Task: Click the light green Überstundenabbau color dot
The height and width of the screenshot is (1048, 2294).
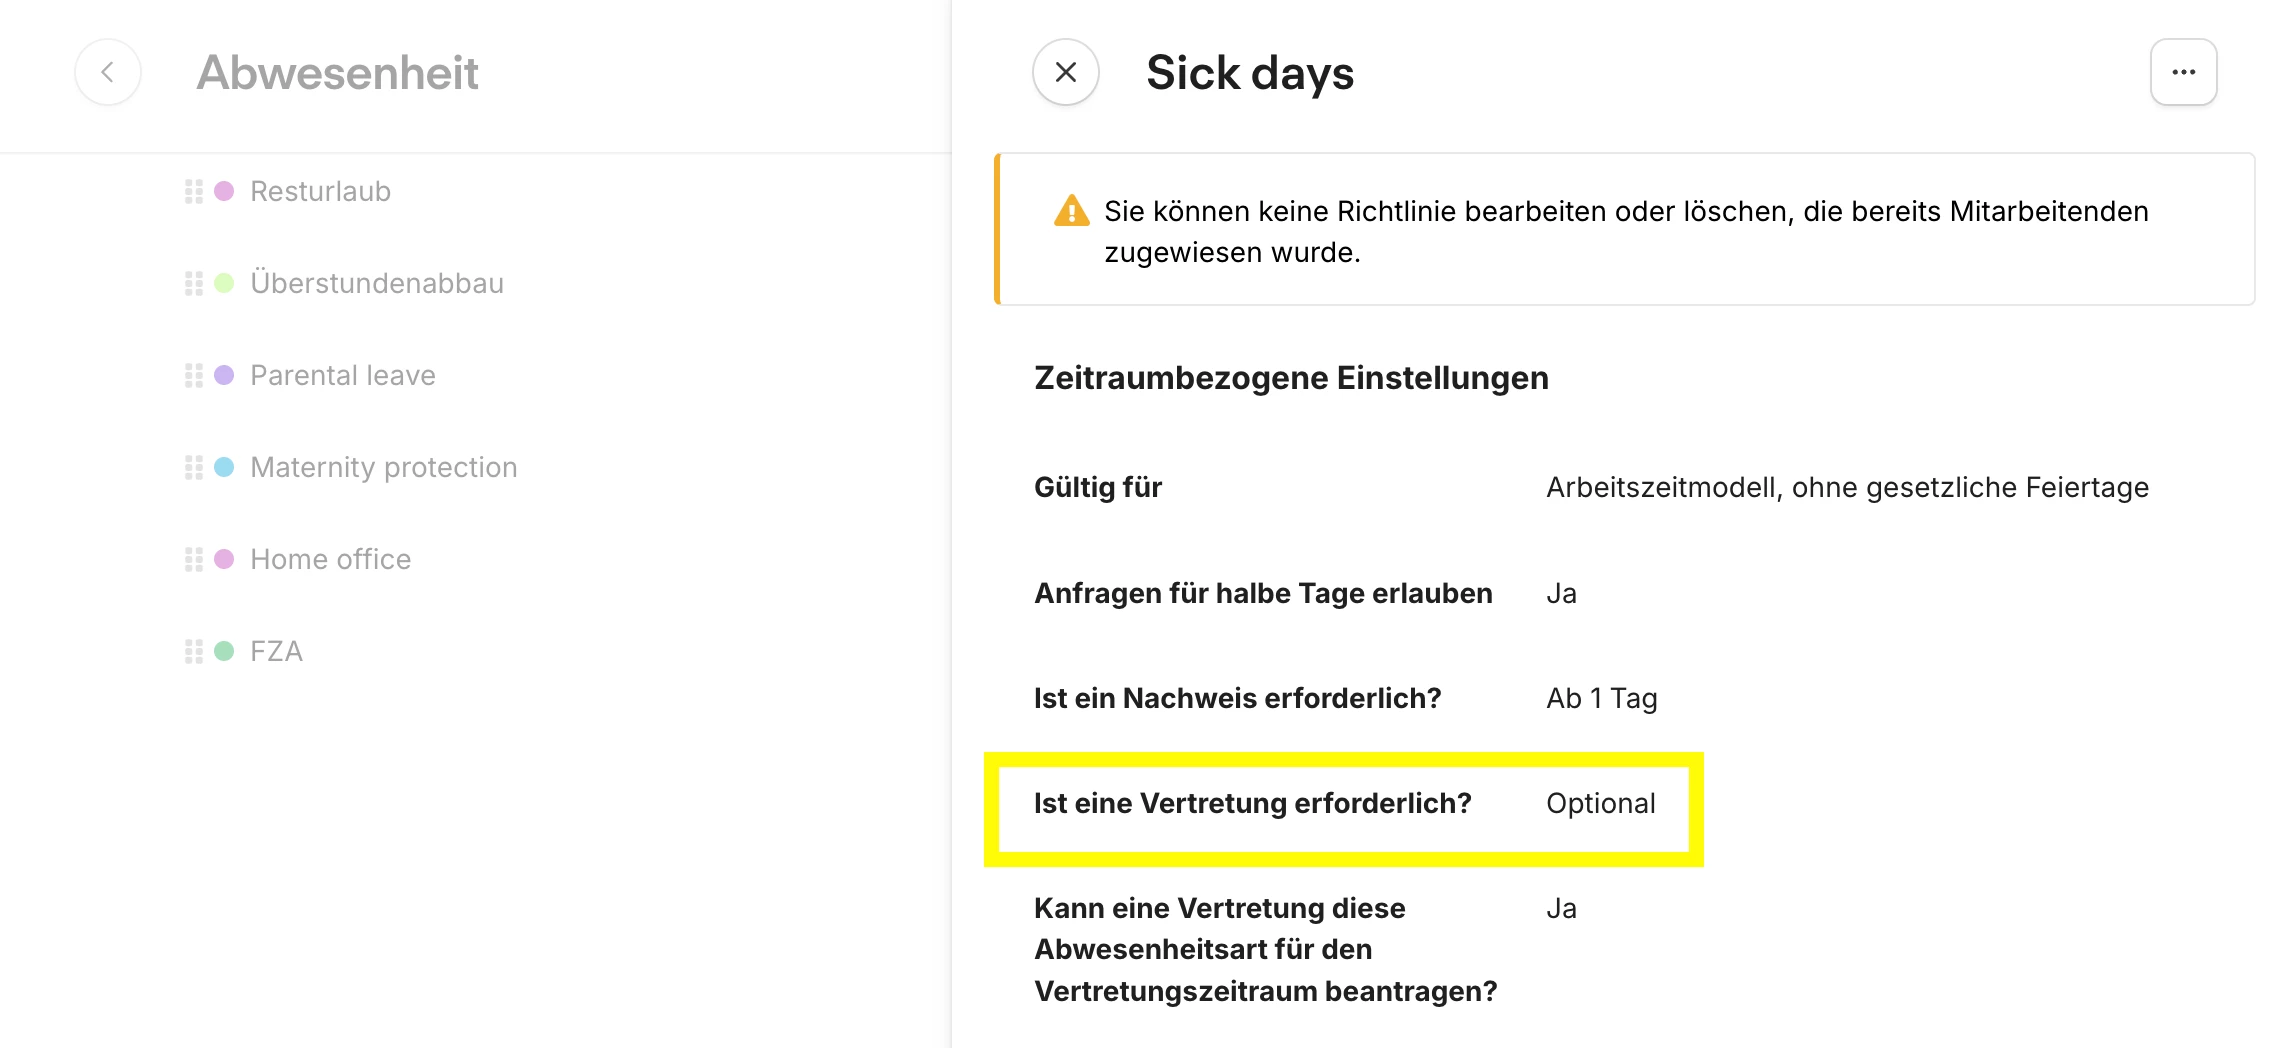Action: click(225, 283)
